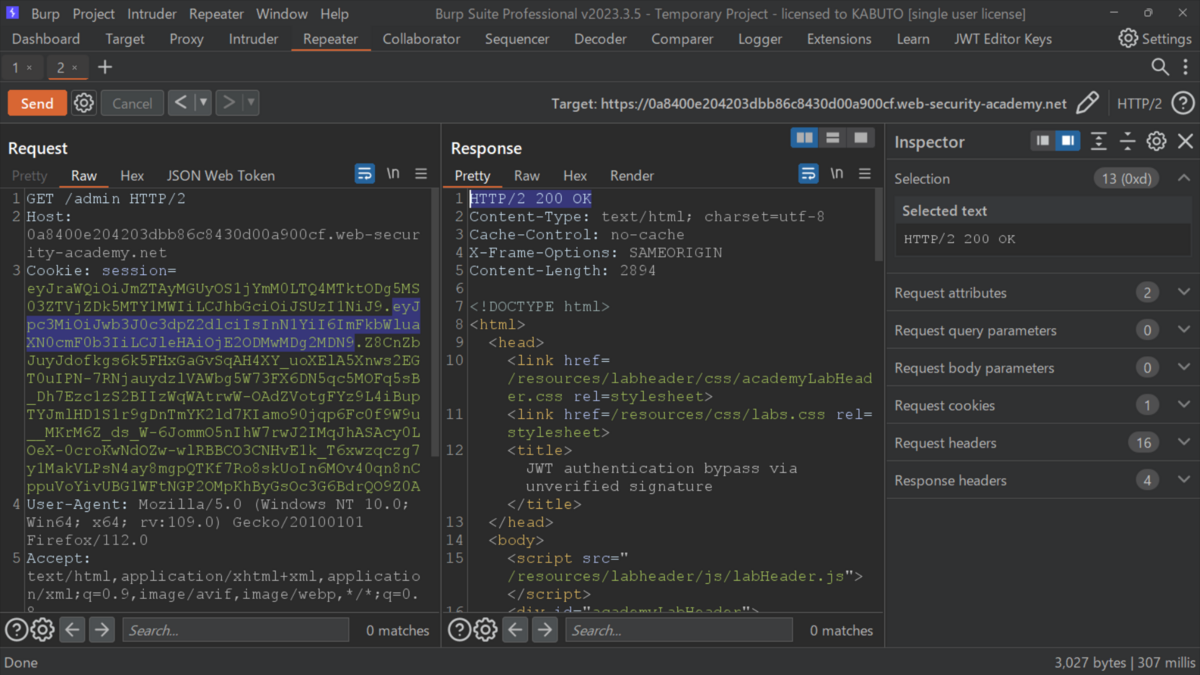Screen dimensions: 1200x675
Task: Toggle non-printable characters in Response editor
Action: click(837, 174)
